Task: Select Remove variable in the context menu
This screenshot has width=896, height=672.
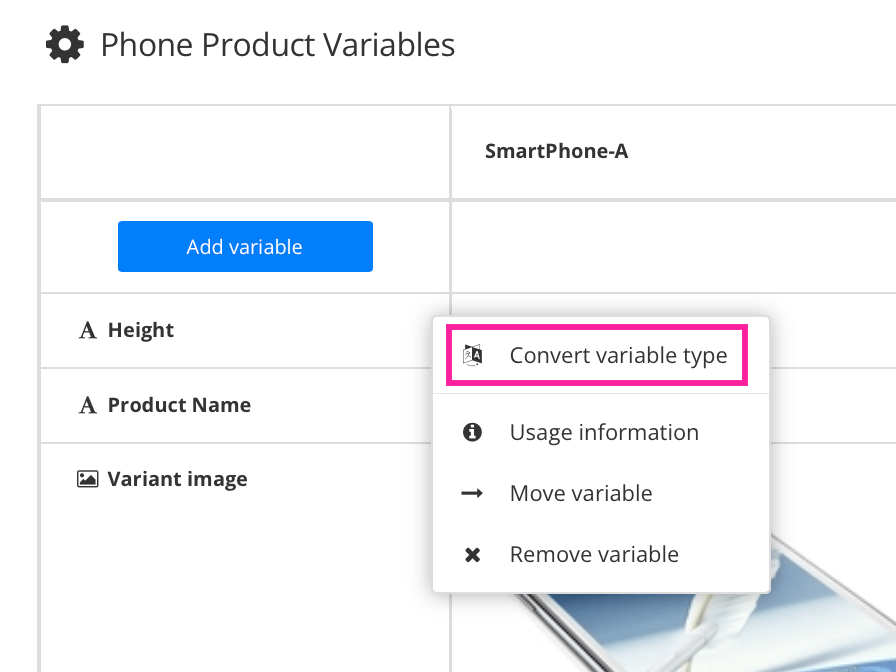Action: click(594, 554)
